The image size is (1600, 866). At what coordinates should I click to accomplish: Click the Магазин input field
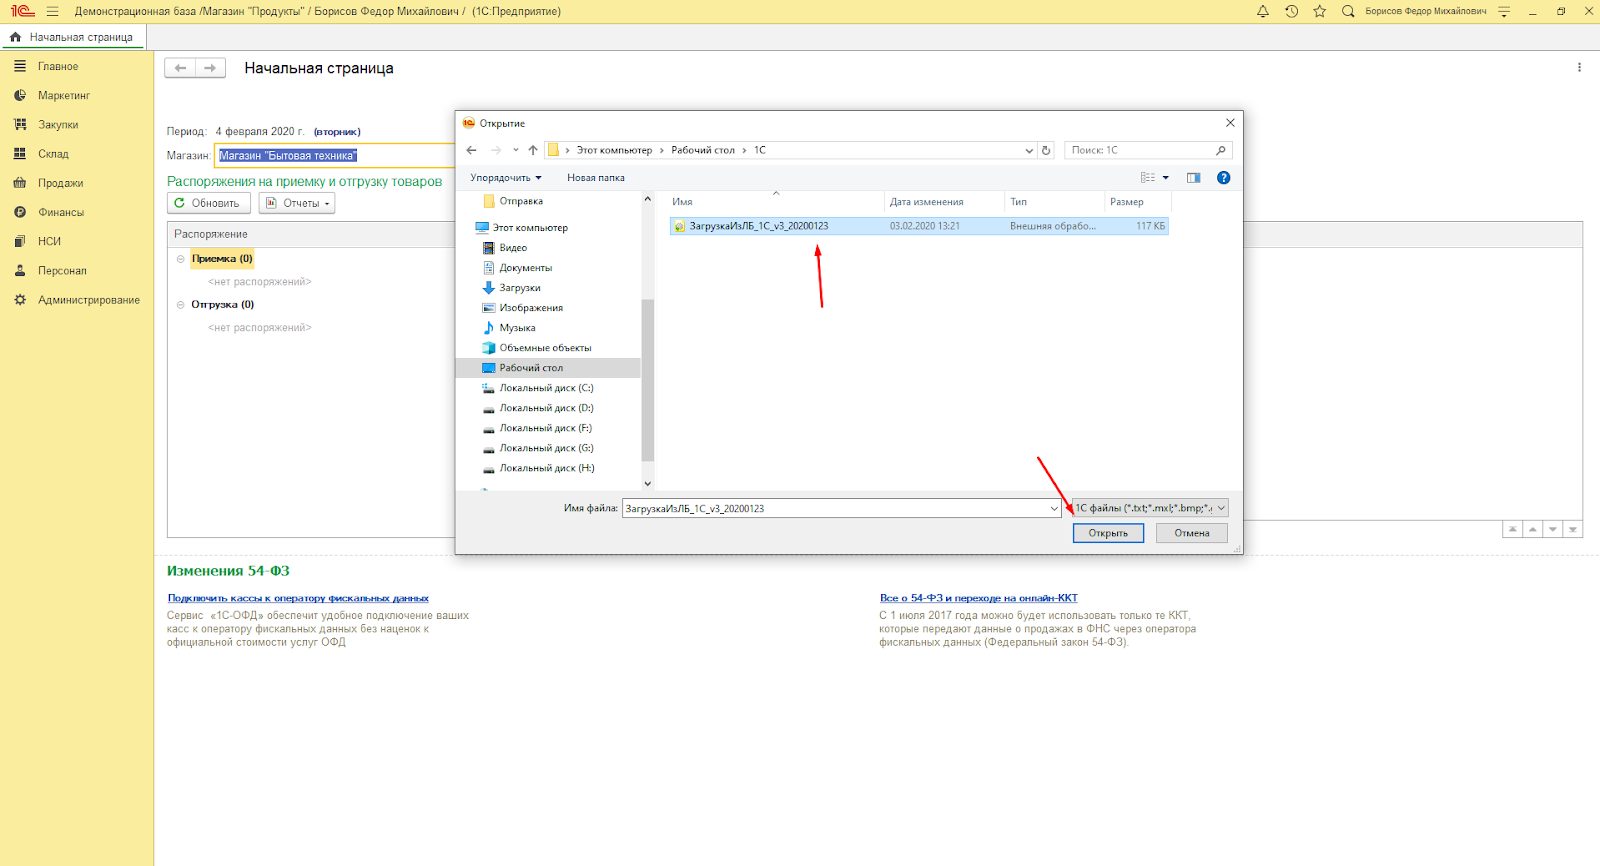click(x=335, y=156)
